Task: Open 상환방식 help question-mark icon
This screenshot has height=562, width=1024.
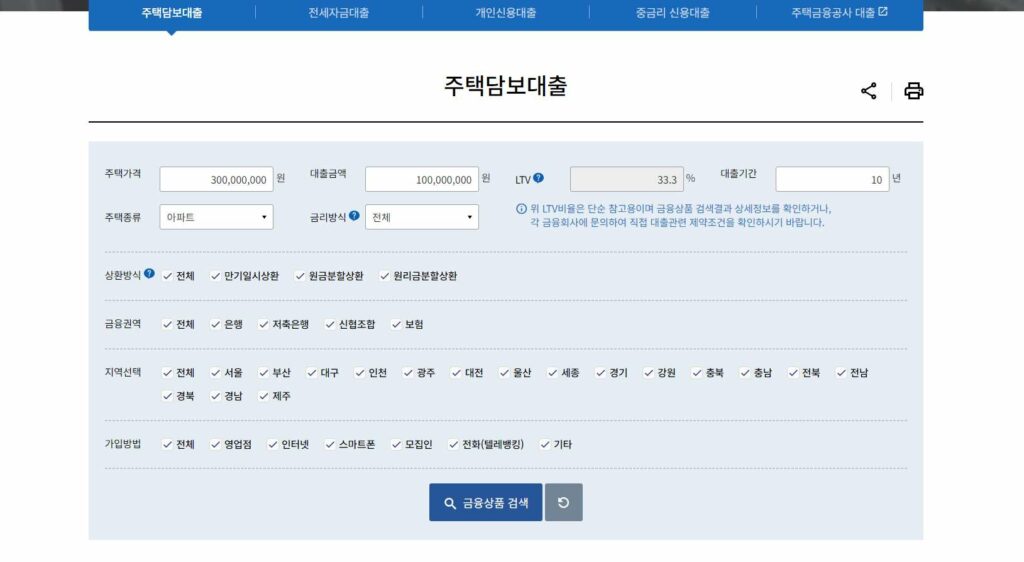Action: click(x=150, y=273)
